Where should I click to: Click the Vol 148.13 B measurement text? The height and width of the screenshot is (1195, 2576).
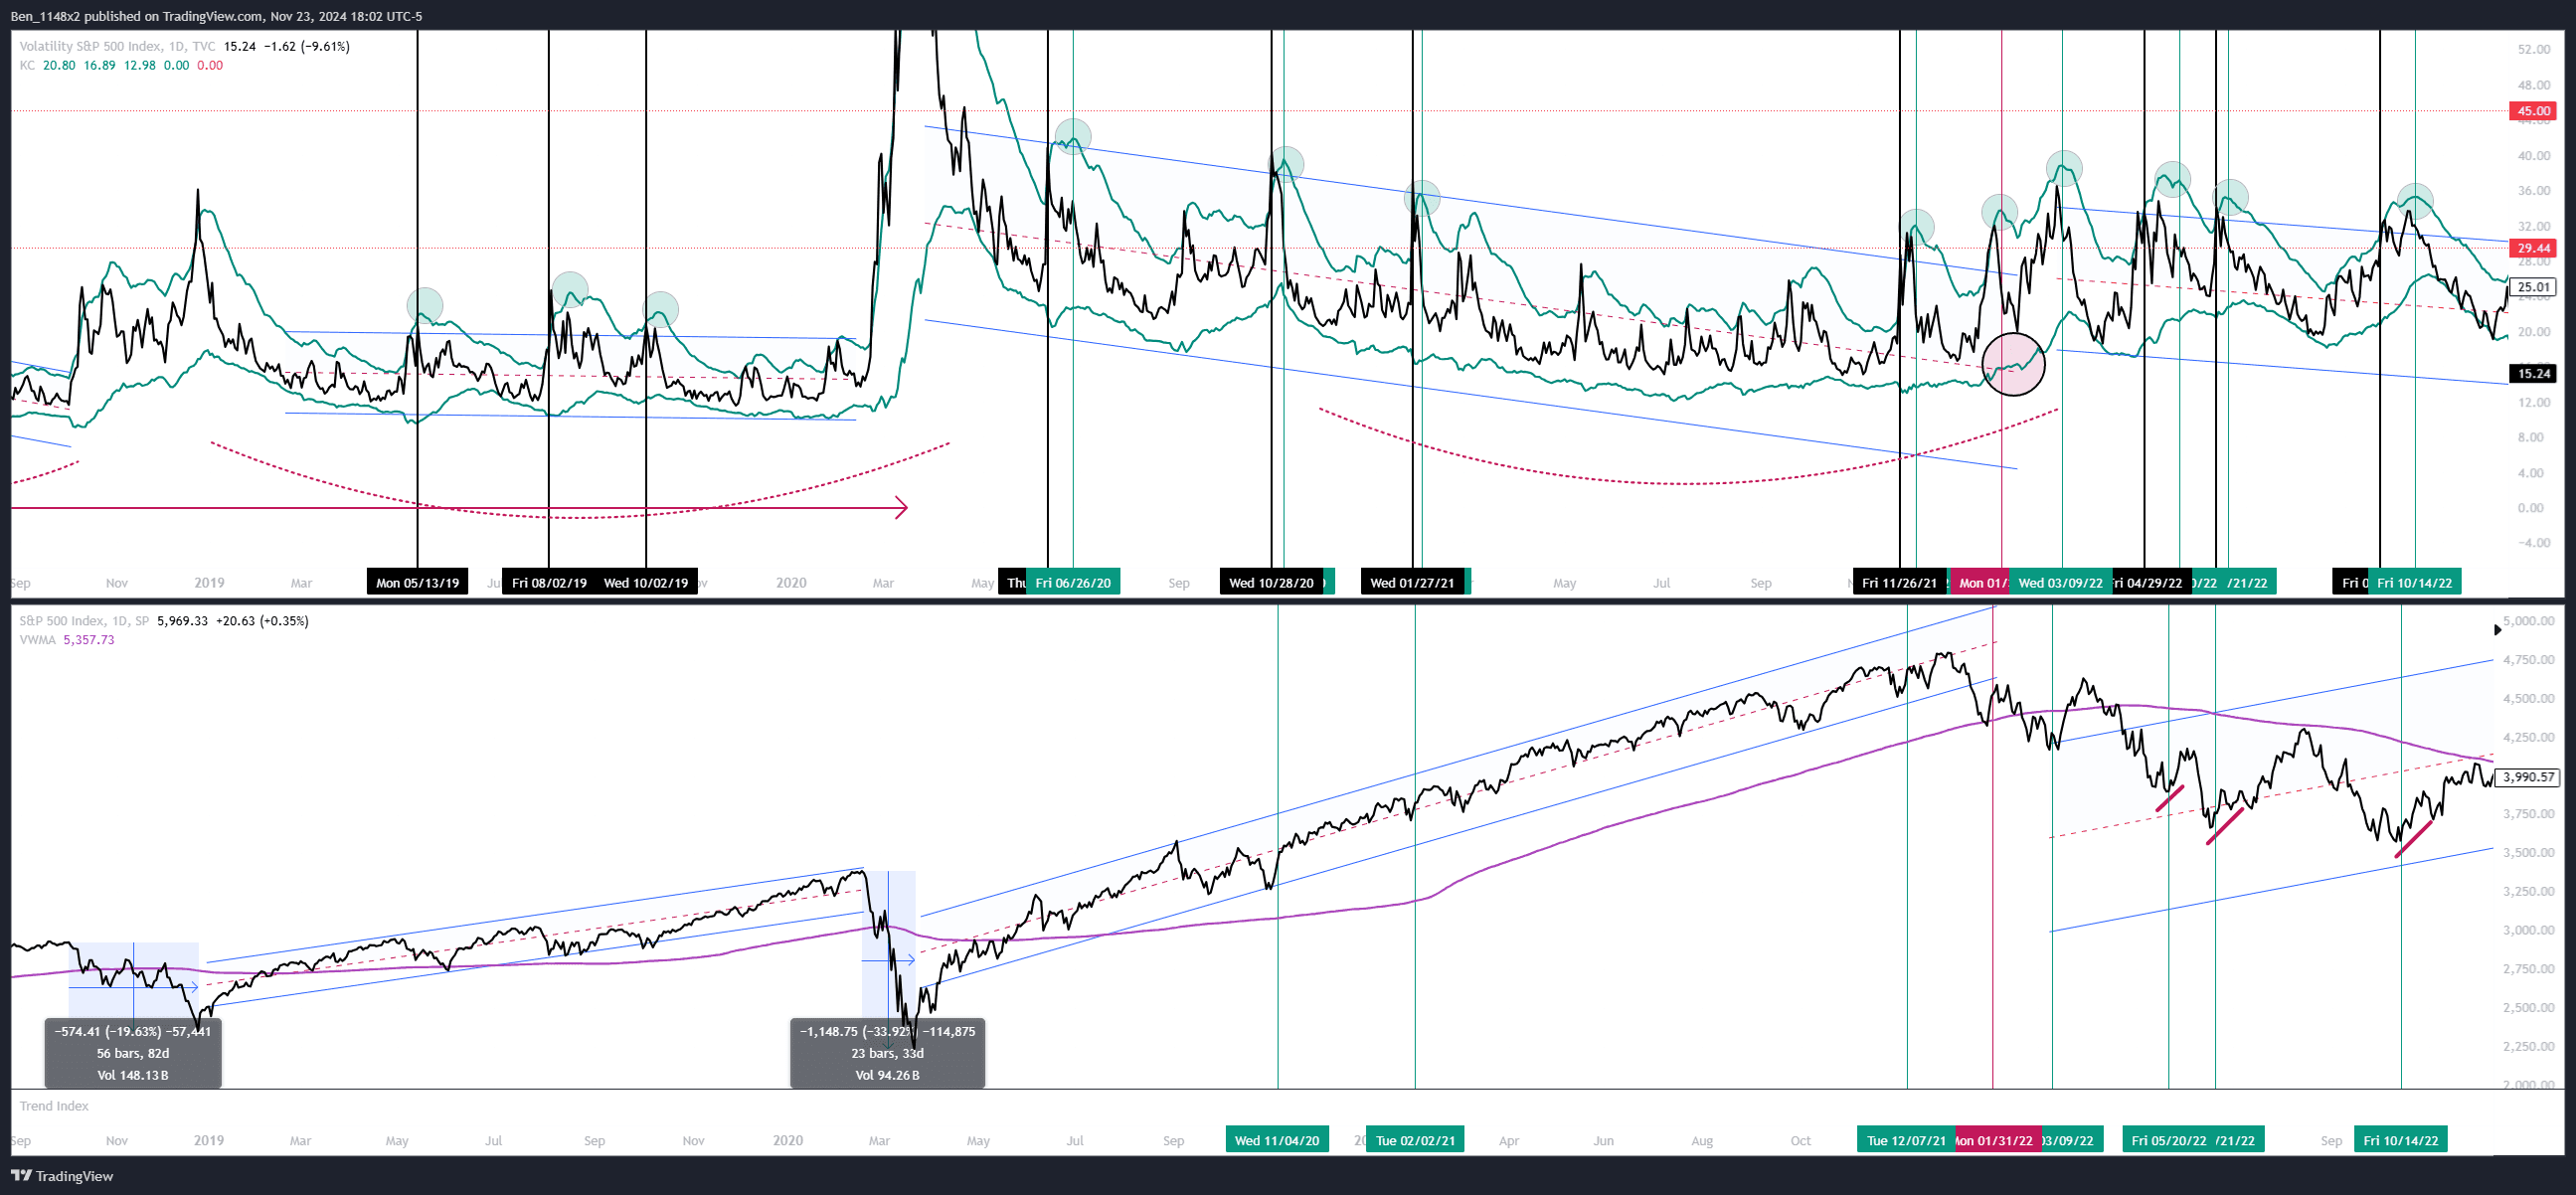pyautogui.click(x=133, y=1075)
